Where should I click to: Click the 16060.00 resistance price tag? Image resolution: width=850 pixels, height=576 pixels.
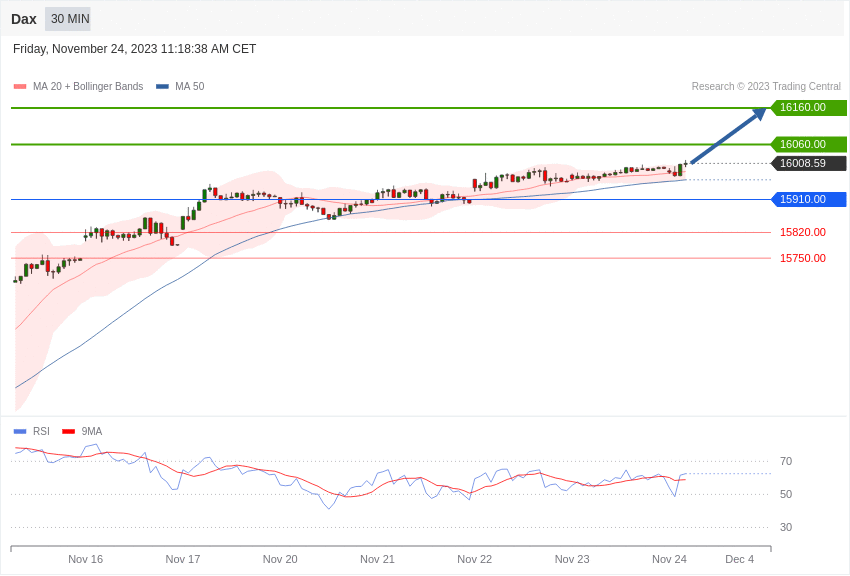808,145
